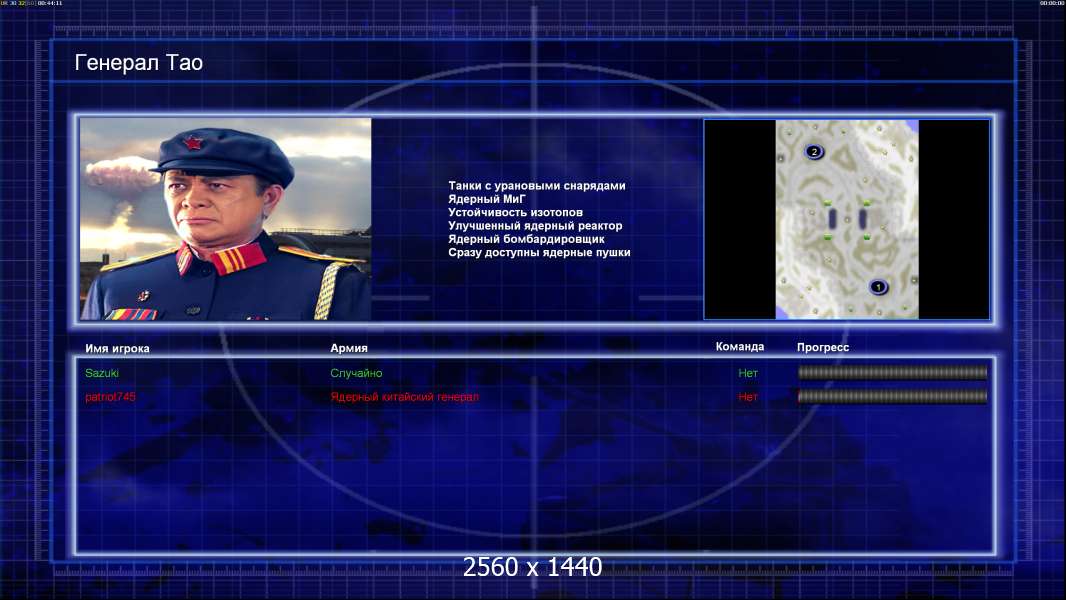The height and width of the screenshot is (600, 1066).
Task: Select player name patriot745
Action: (x=110, y=397)
